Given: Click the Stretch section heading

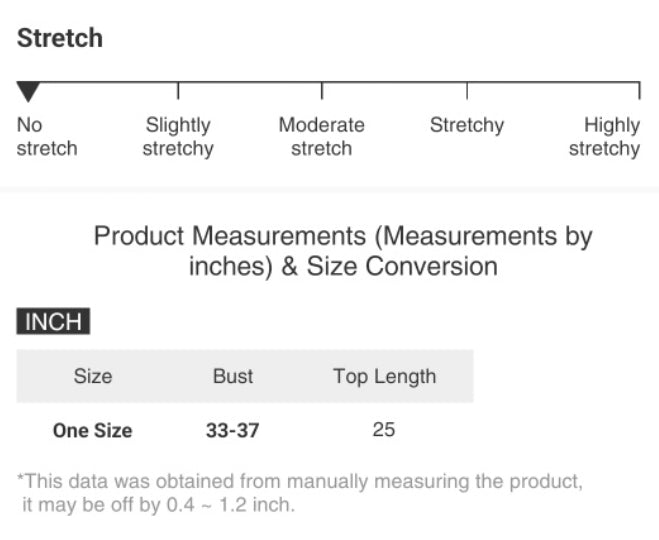Looking at the screenshot, I should tap(60, 39).
